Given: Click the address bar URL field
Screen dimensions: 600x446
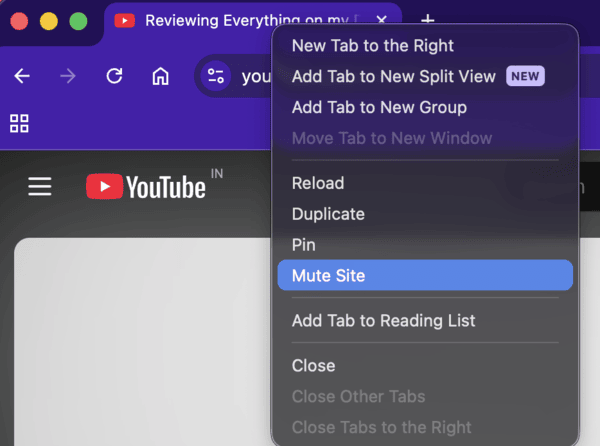Looking at the screenshot, I should click(252, 76).
